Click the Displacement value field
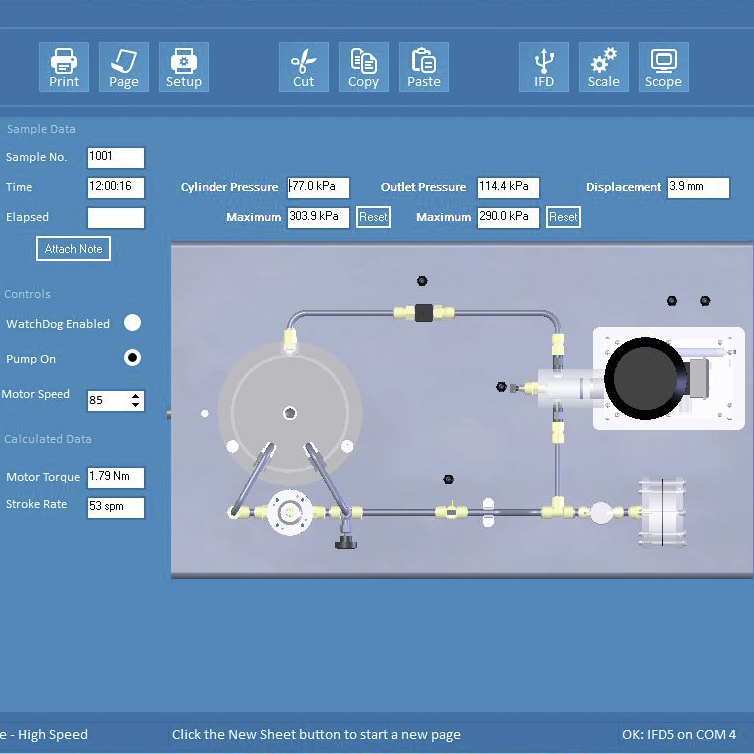The height and width of the screenshot is (754, 754). point(698,187)
